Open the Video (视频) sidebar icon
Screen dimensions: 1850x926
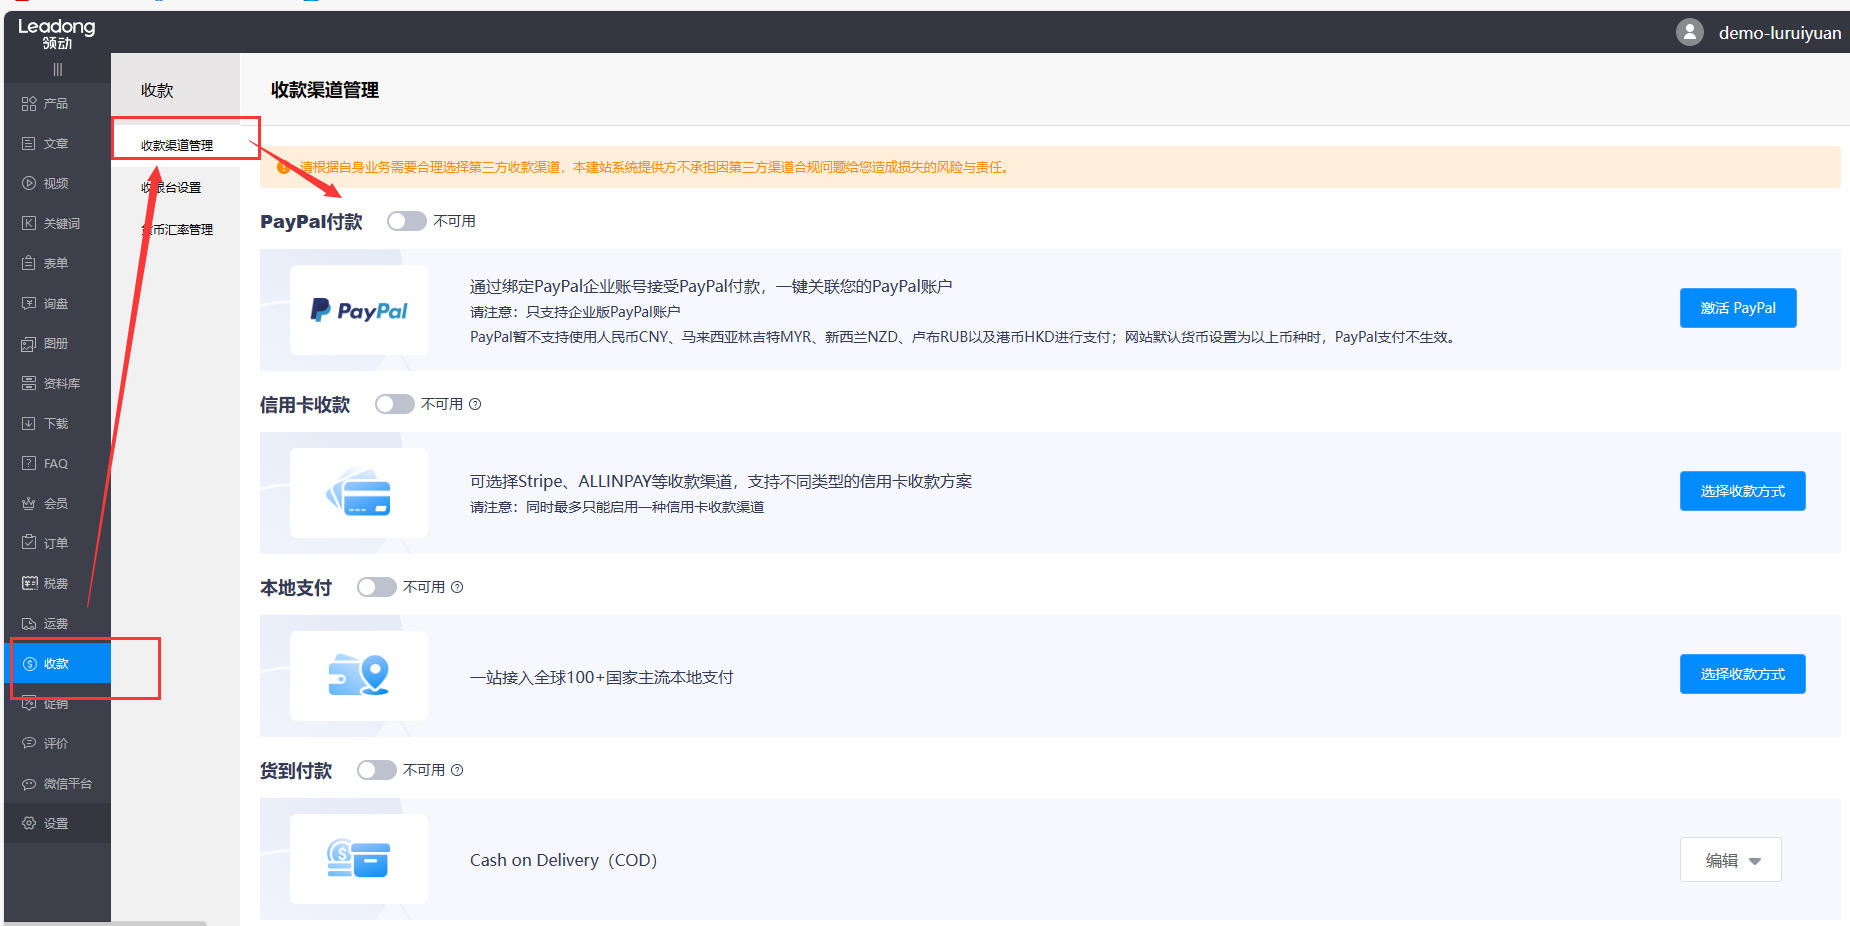tap(29, 184)
